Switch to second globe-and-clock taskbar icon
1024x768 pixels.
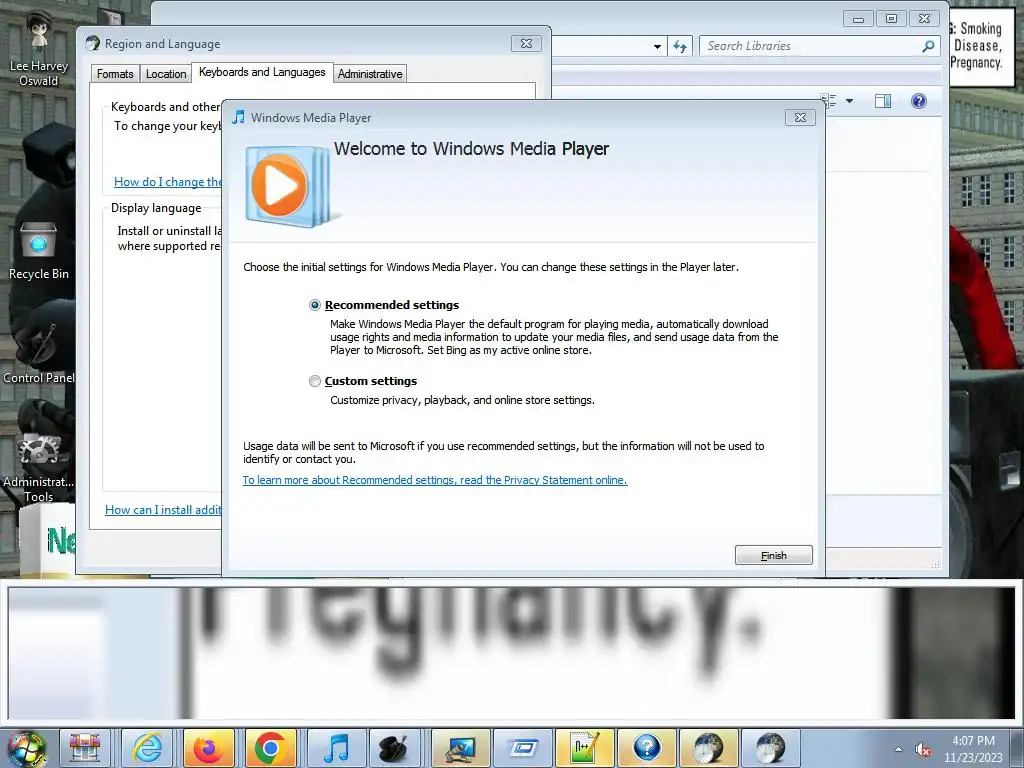click(770, 748)
